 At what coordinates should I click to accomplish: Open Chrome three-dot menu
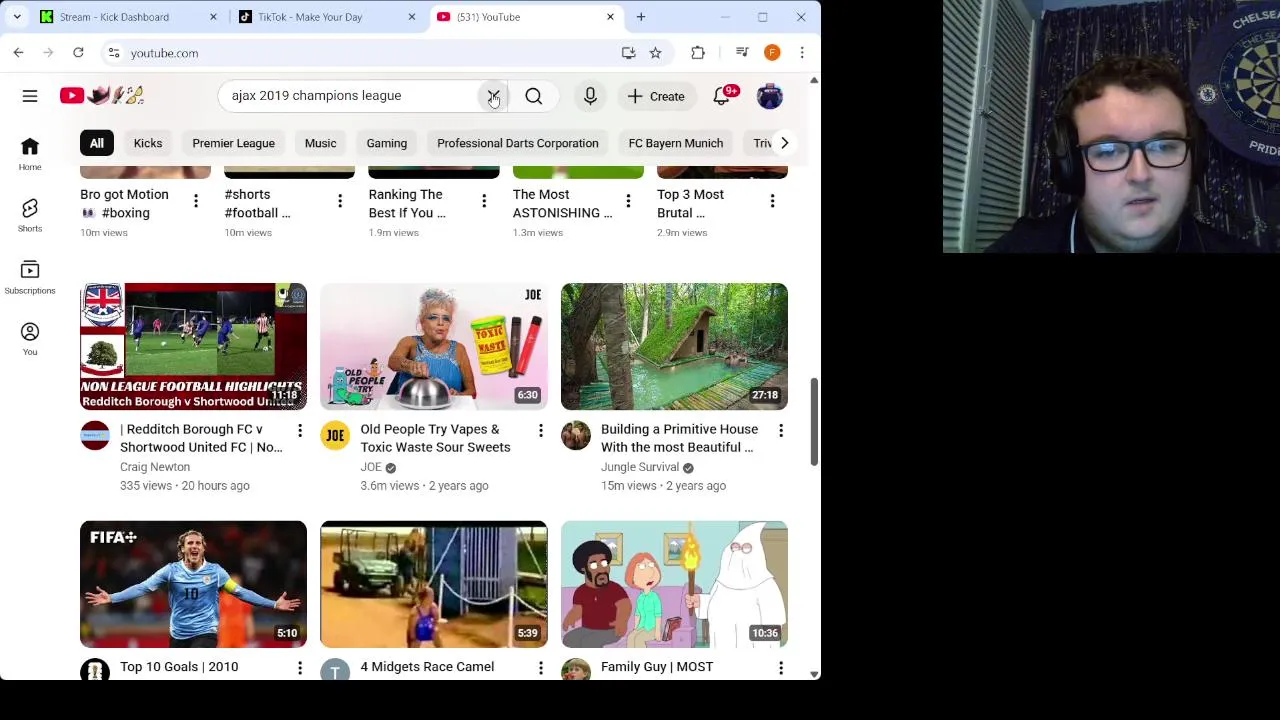[x=801, y=53]
